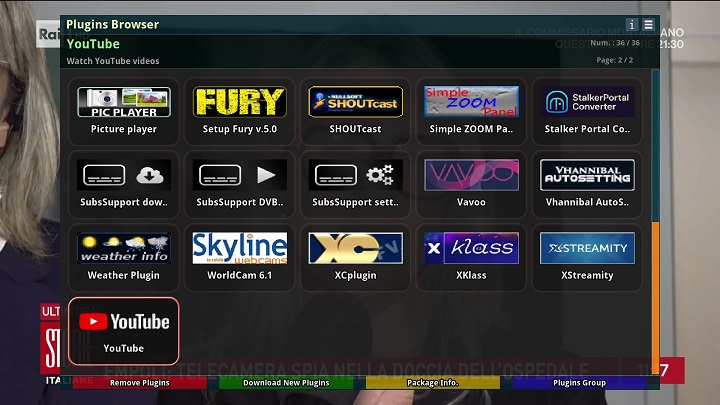Click the 'Page: 2 / 2' indicator
Image resolution: width=720 pixels, height=405 pixels.
[x=614, y=60]
